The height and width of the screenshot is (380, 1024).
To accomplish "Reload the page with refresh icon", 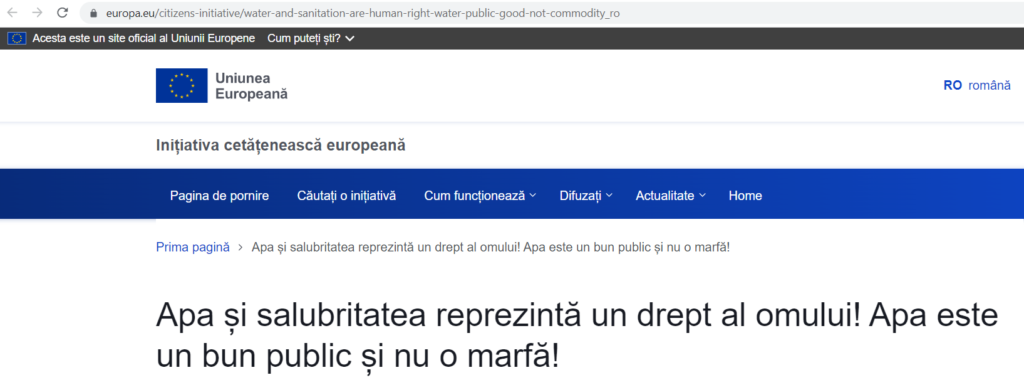I will pos(62,12).
